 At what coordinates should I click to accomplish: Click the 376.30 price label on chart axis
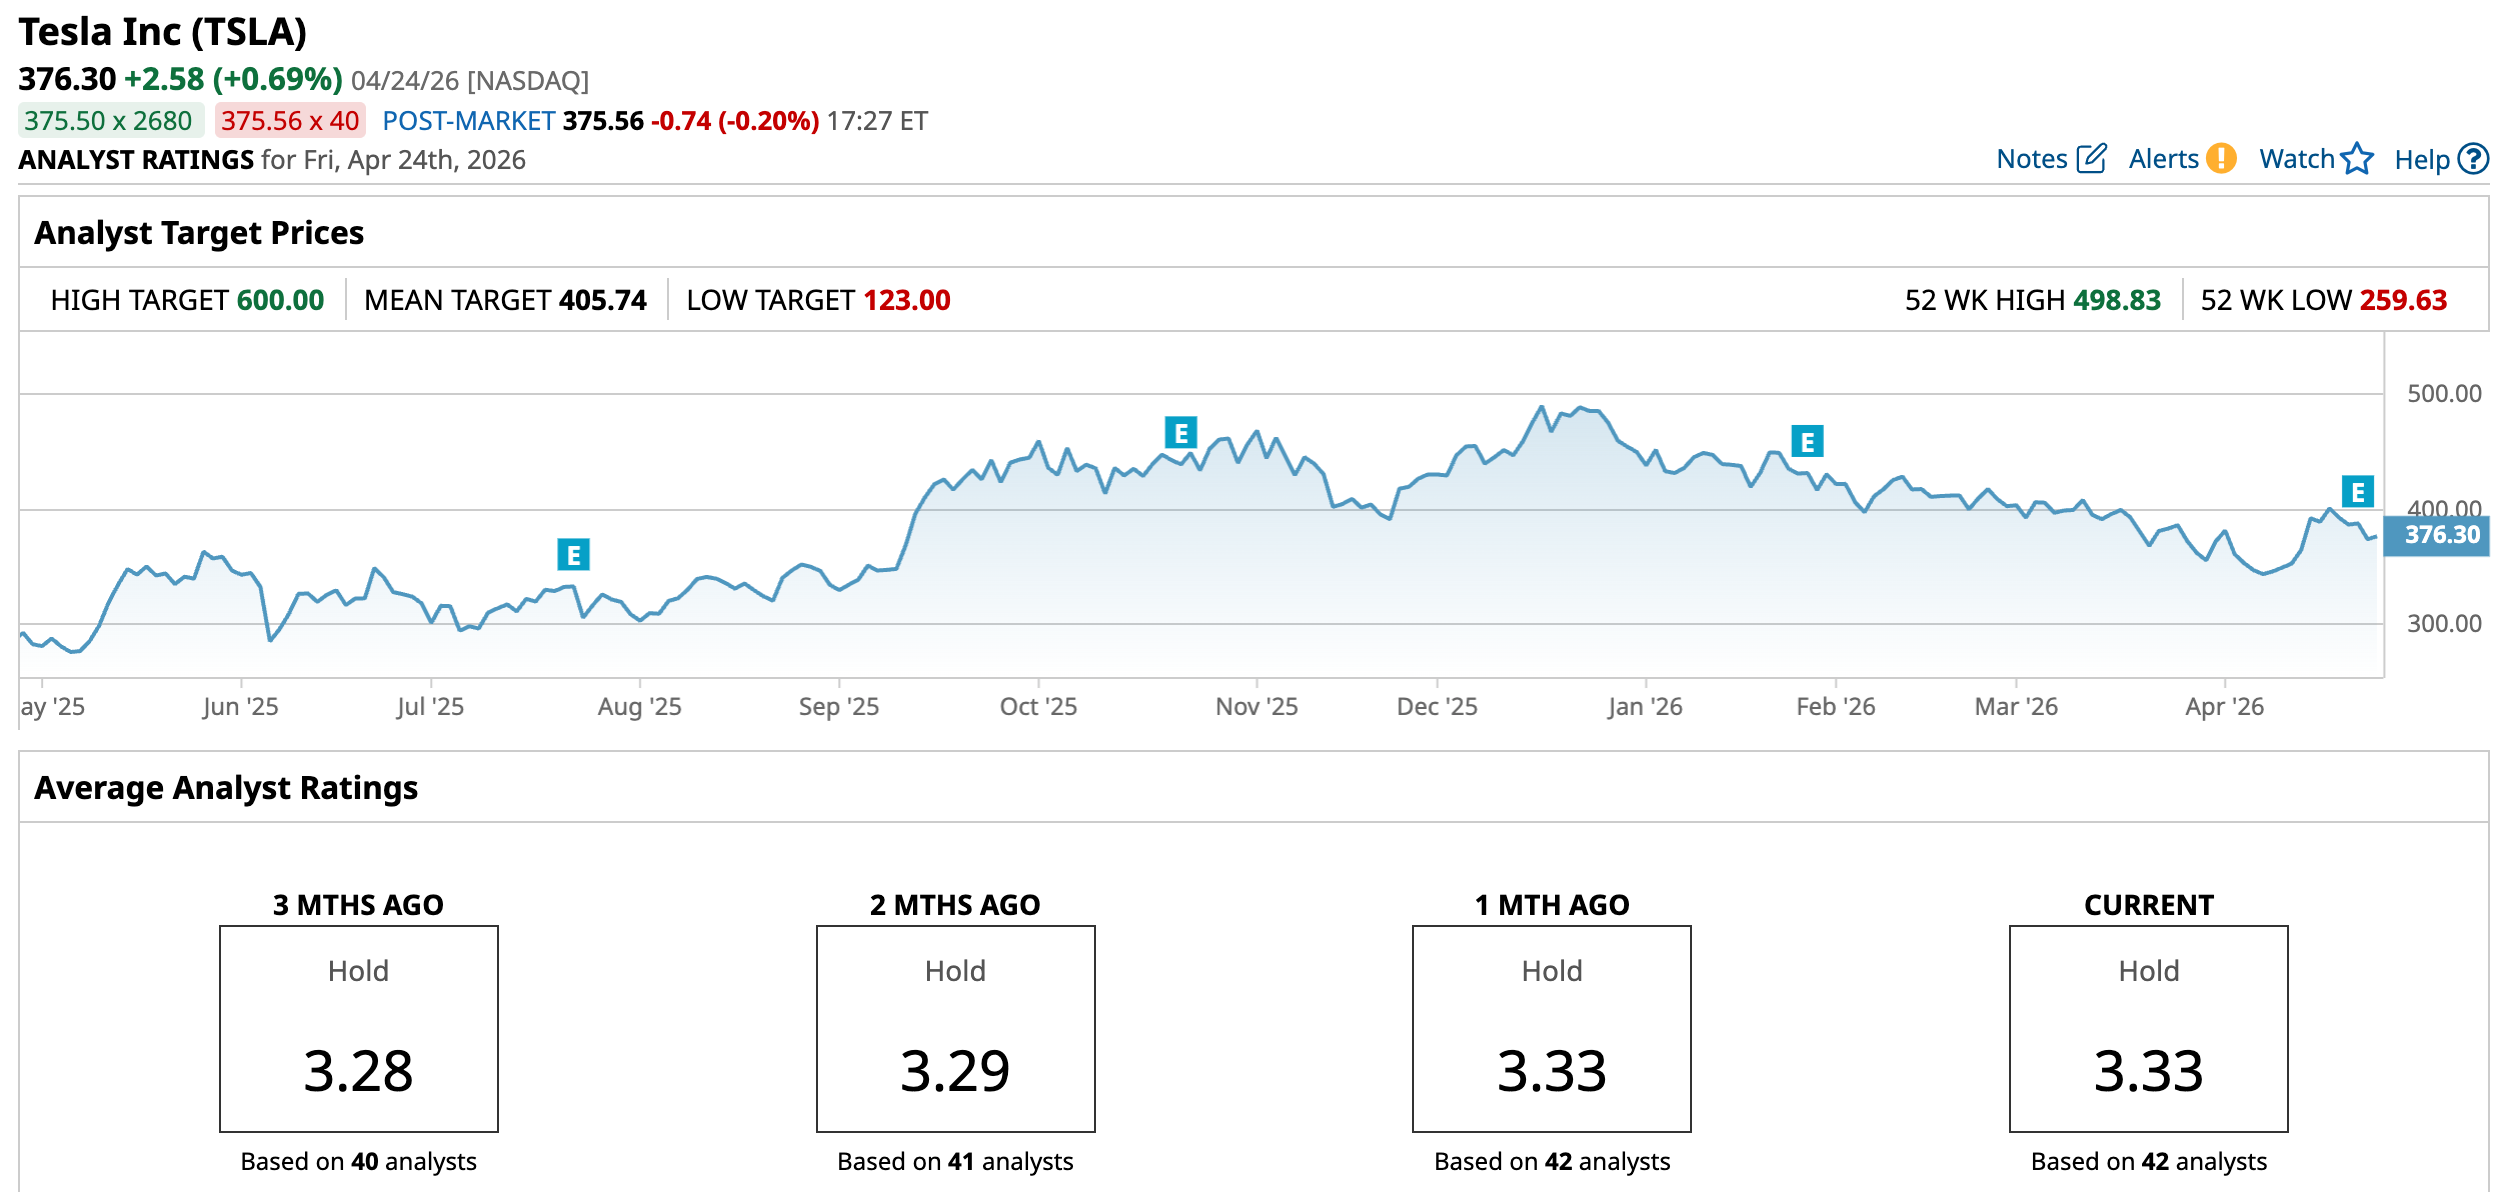2437,535
